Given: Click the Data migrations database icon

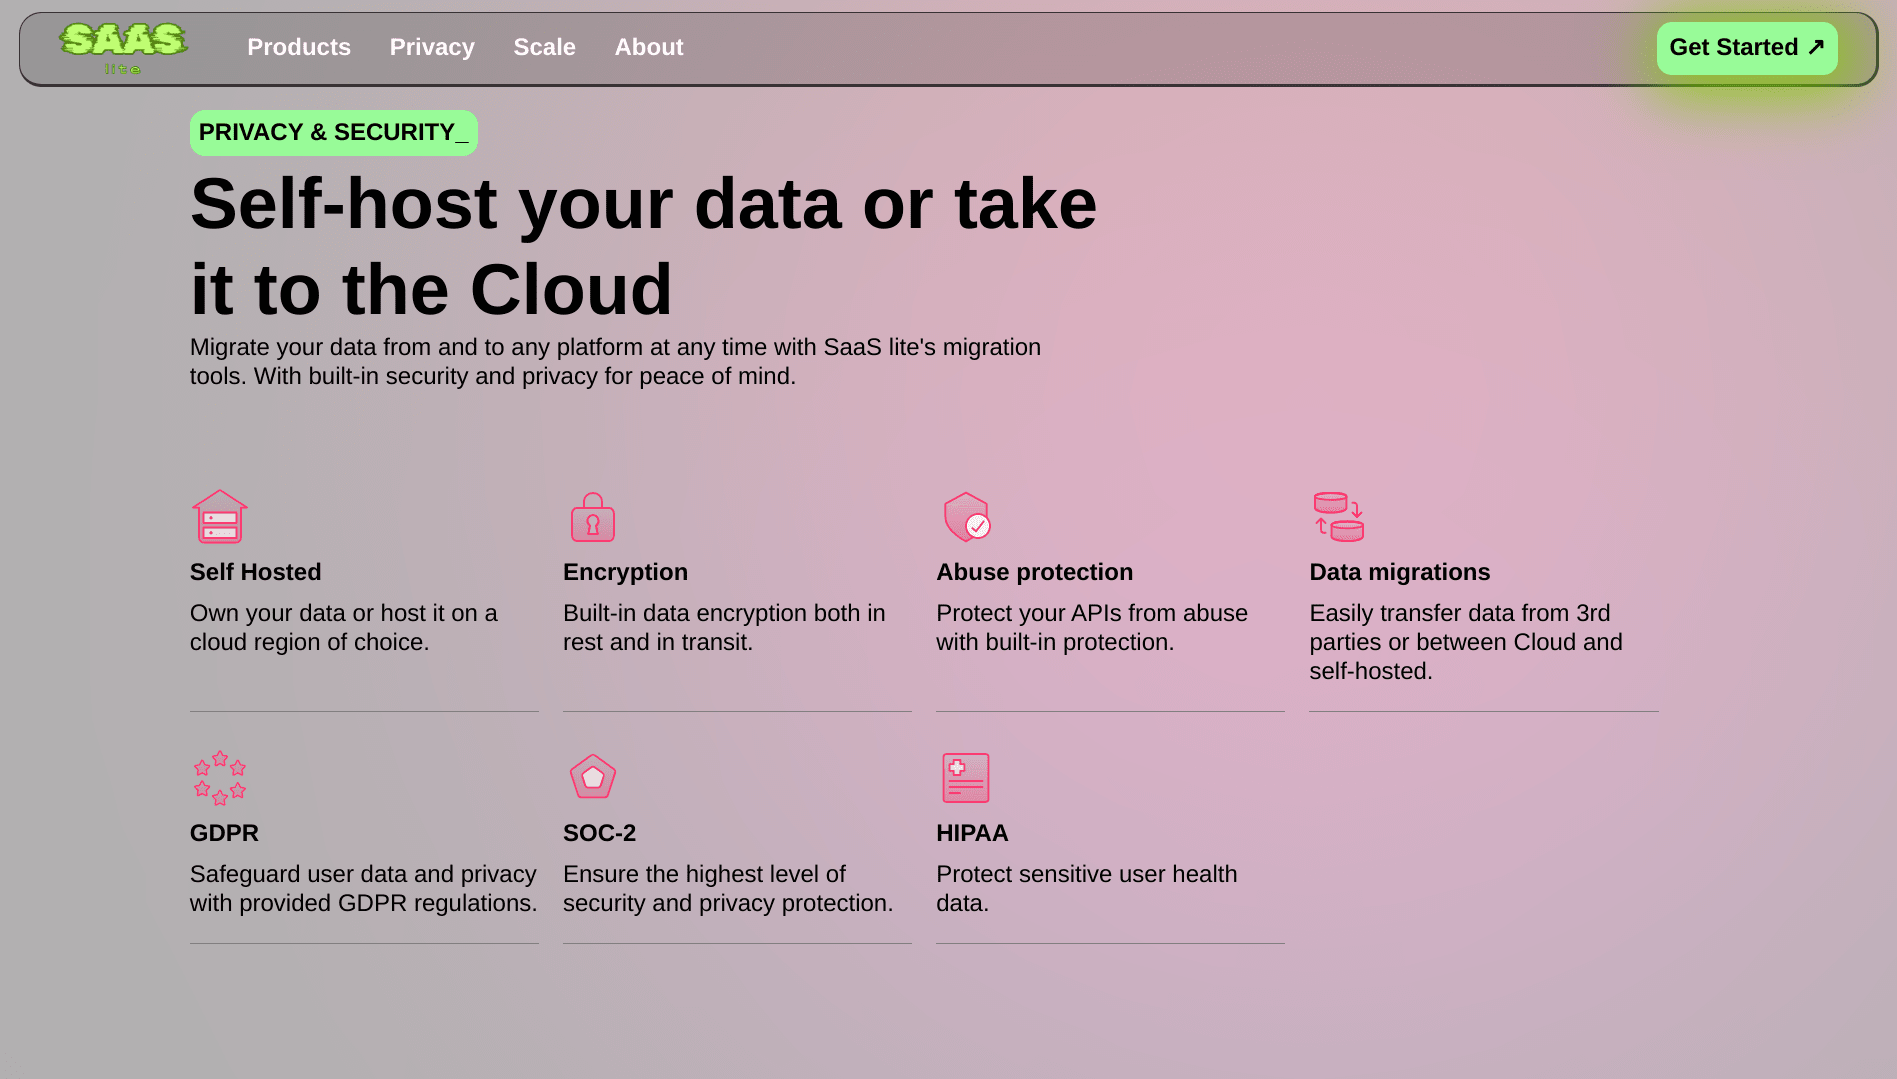Looking at the screenshot, I should coord(1339,516).
